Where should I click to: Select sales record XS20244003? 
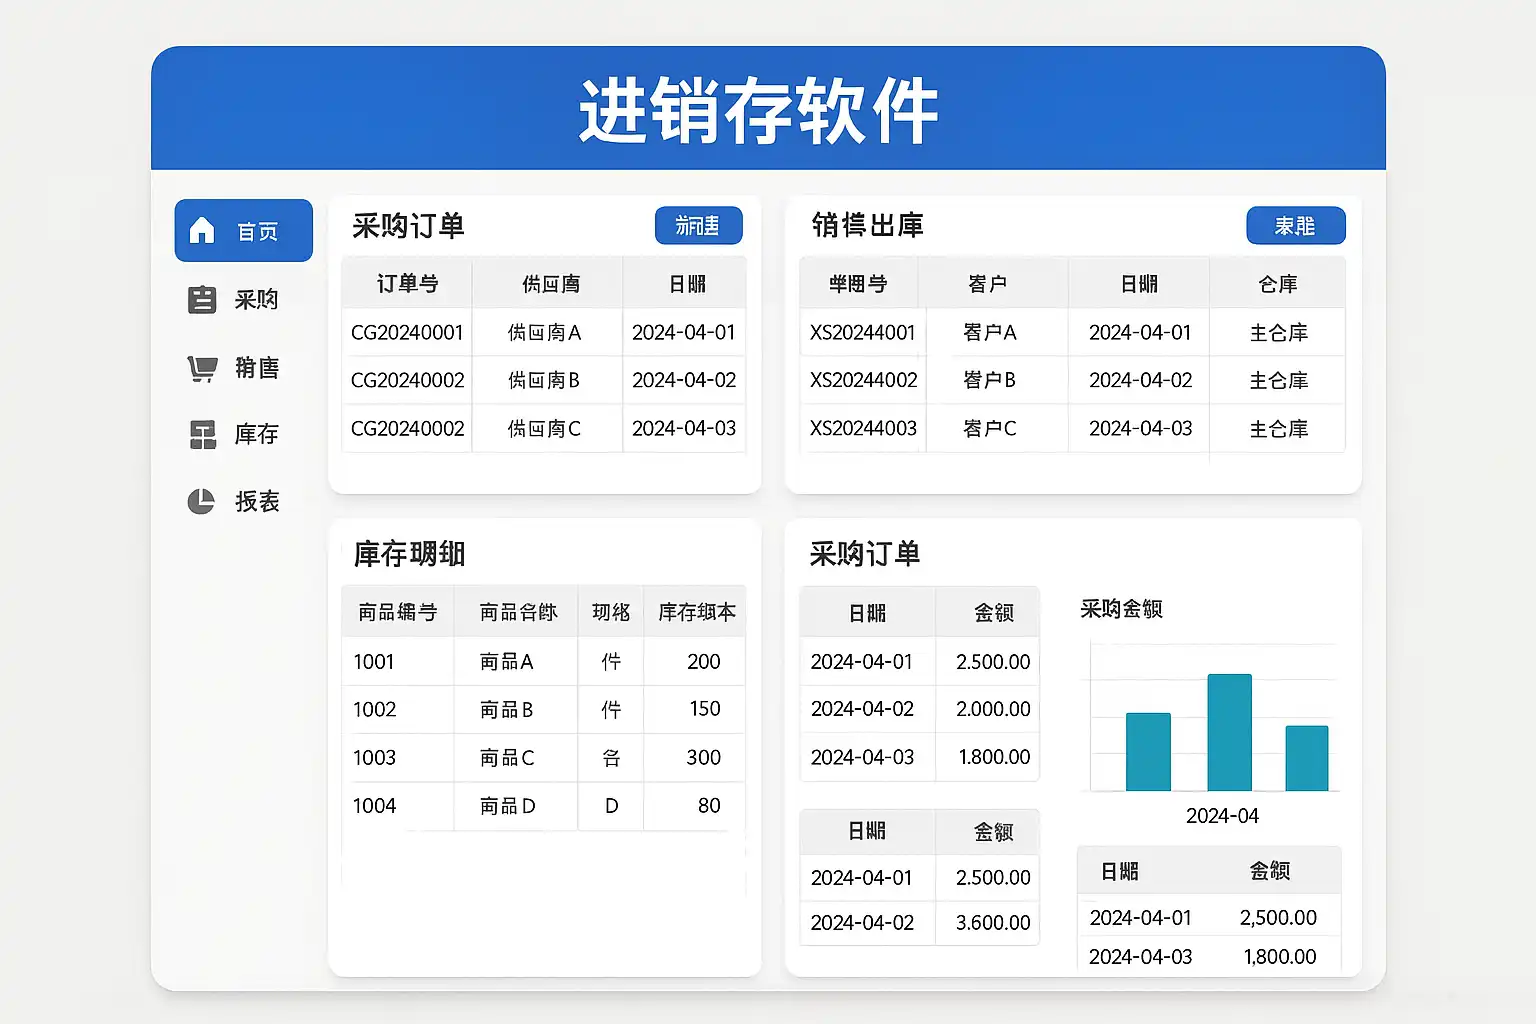click(x=863, y=428)
